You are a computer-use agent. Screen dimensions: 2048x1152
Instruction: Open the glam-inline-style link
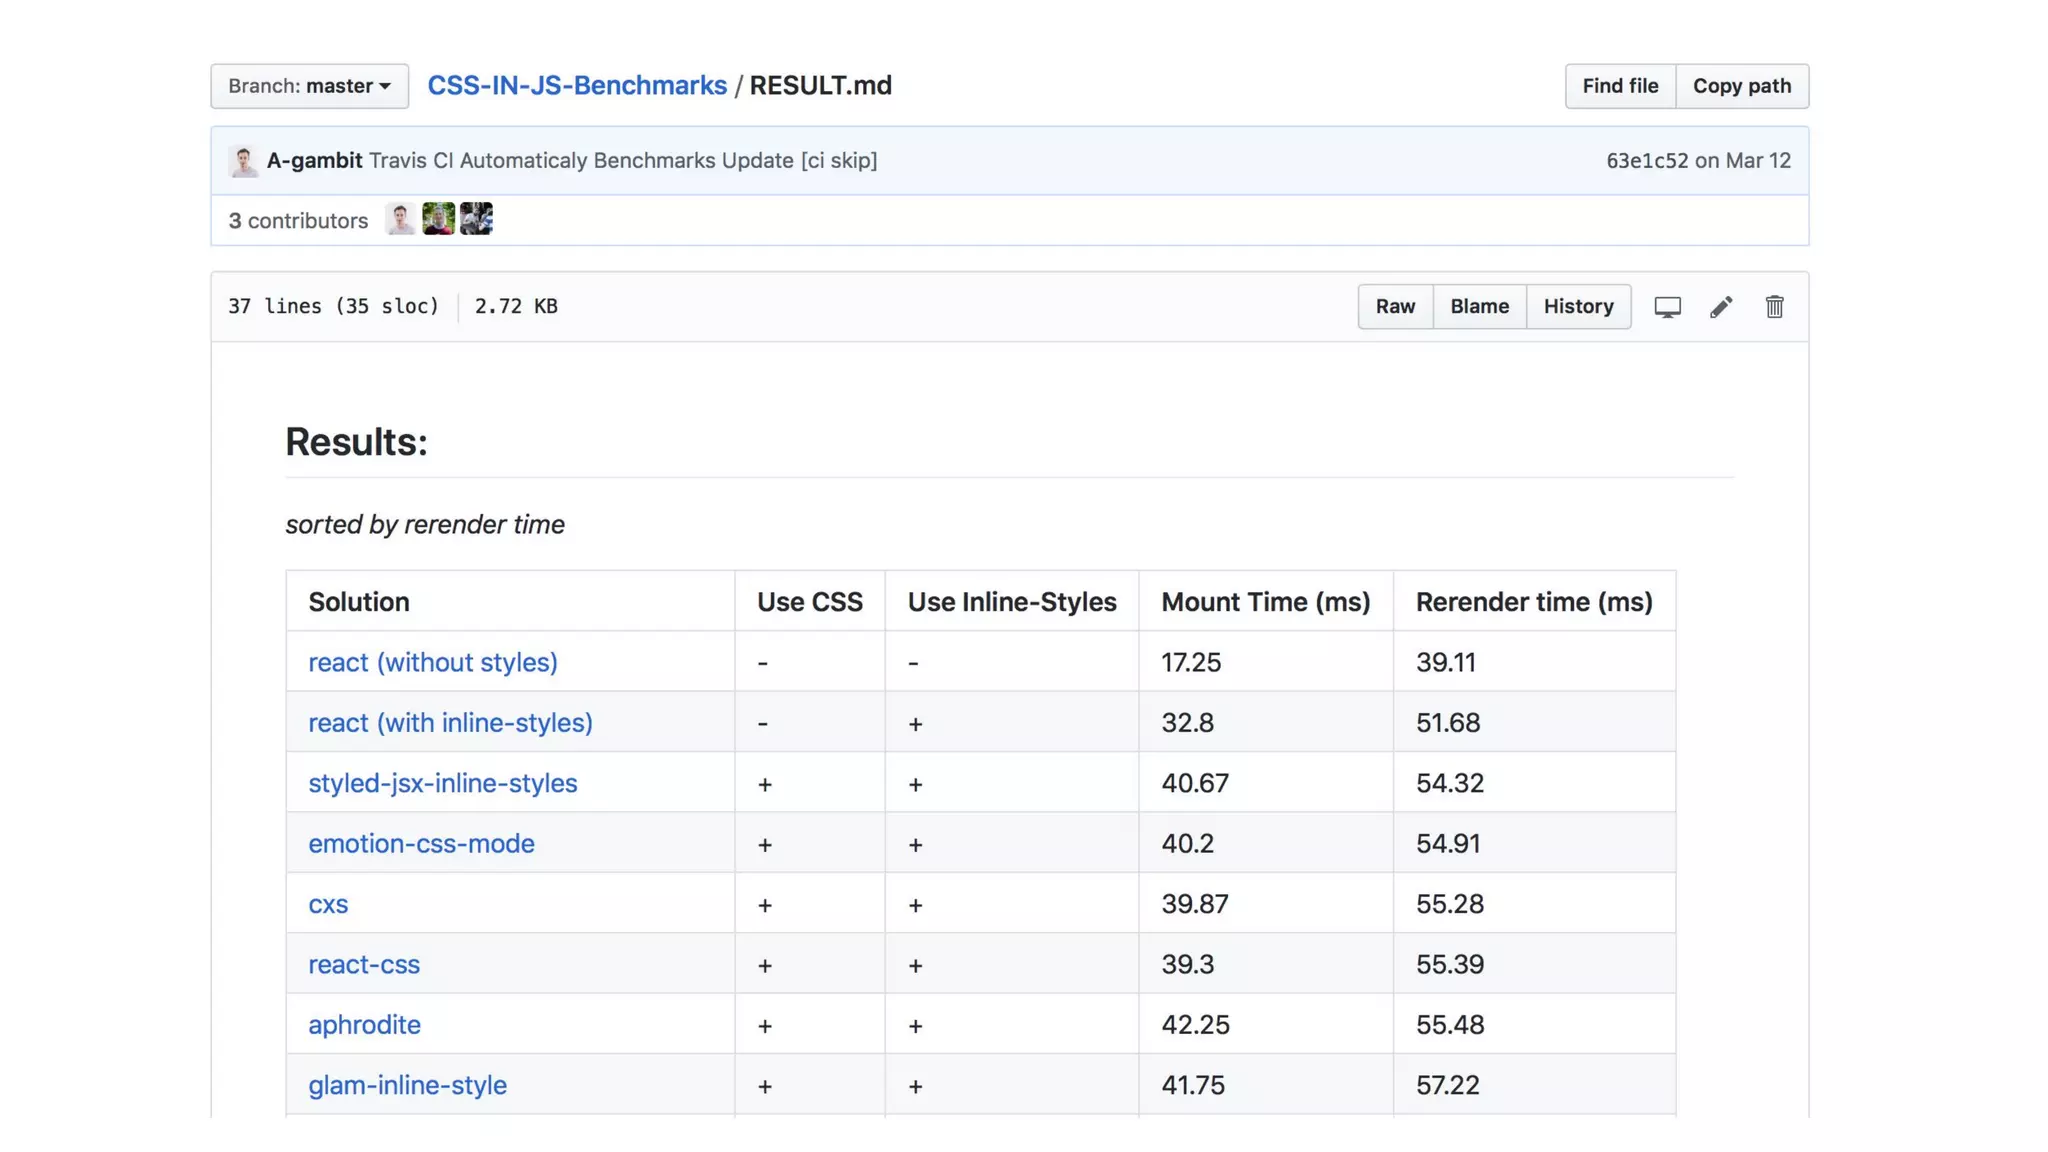click(407, 1085)
